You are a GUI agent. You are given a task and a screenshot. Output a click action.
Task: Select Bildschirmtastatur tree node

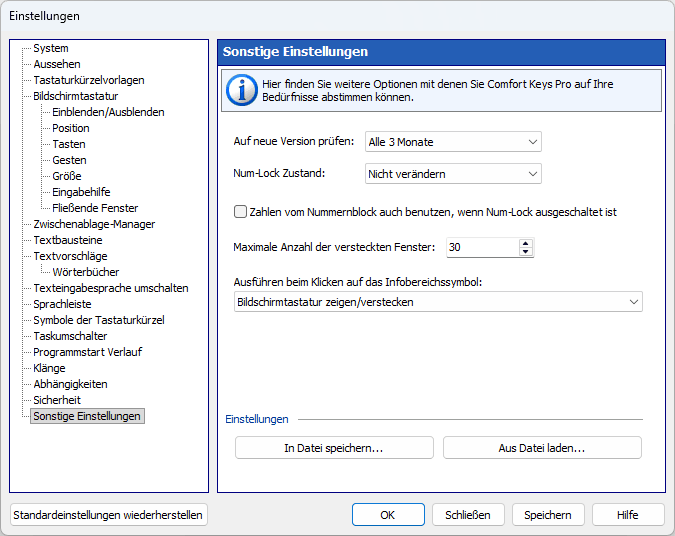[76, 96]
